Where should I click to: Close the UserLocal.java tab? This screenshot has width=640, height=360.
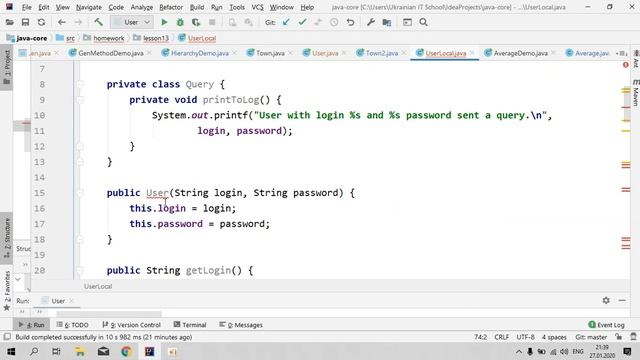coord(472,53)
